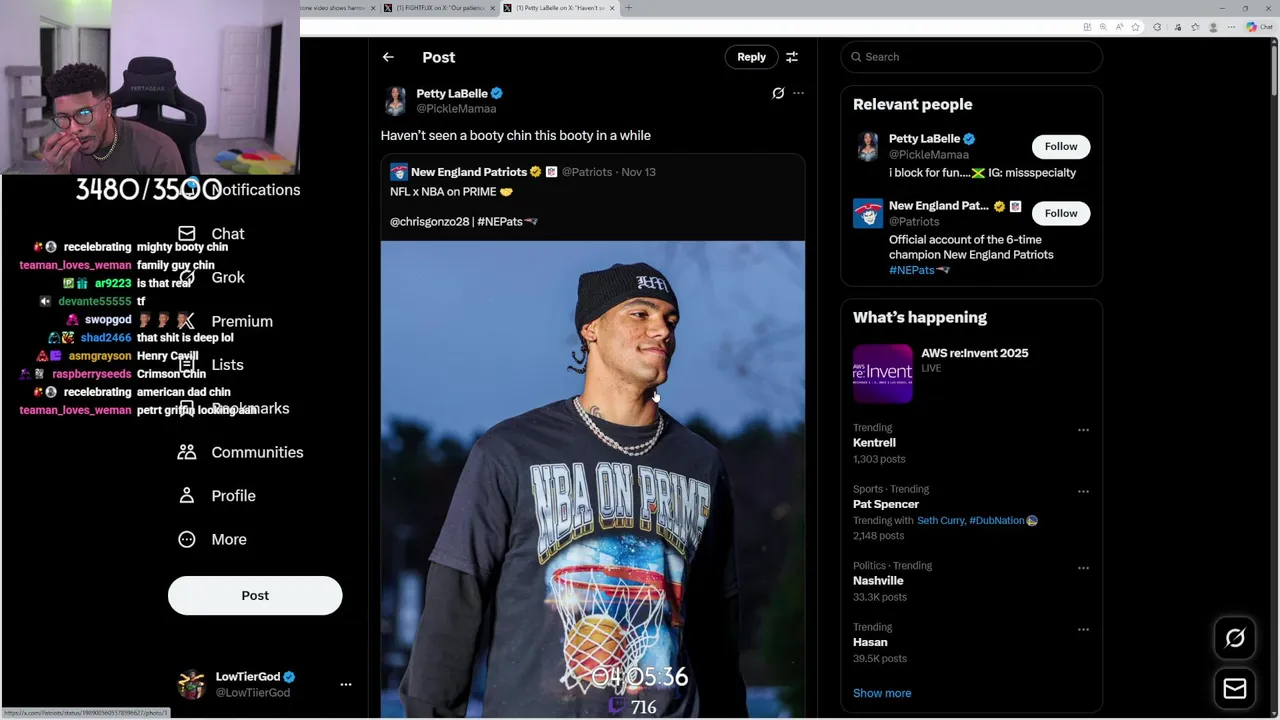1280x720 pixels.
Task: Click Show more under What's happening
Action: [x=882, y=693]
